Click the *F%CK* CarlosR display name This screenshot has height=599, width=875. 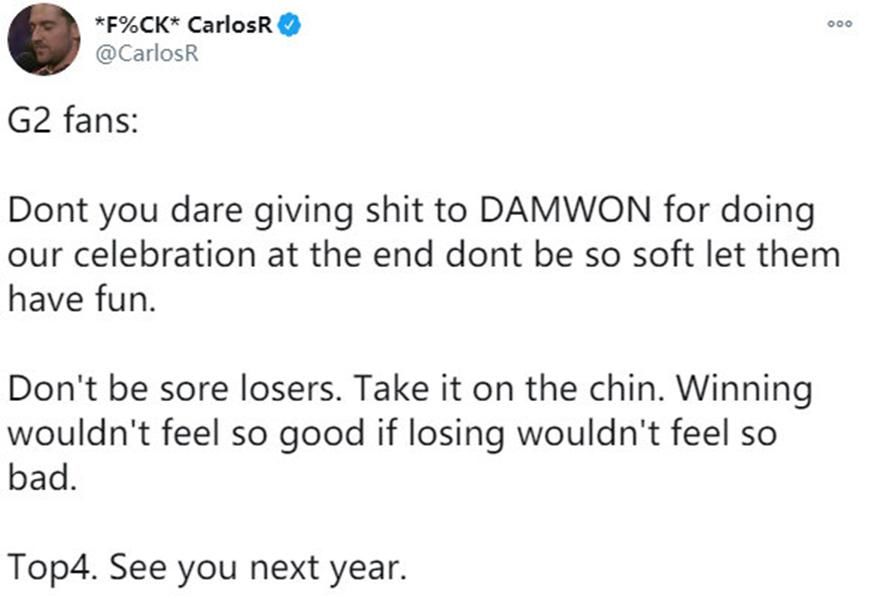(x=183, y=25)
